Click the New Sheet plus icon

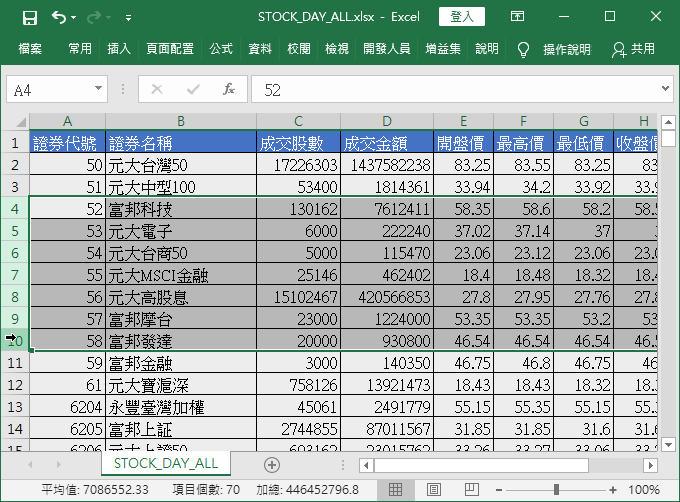pos(272,465)
